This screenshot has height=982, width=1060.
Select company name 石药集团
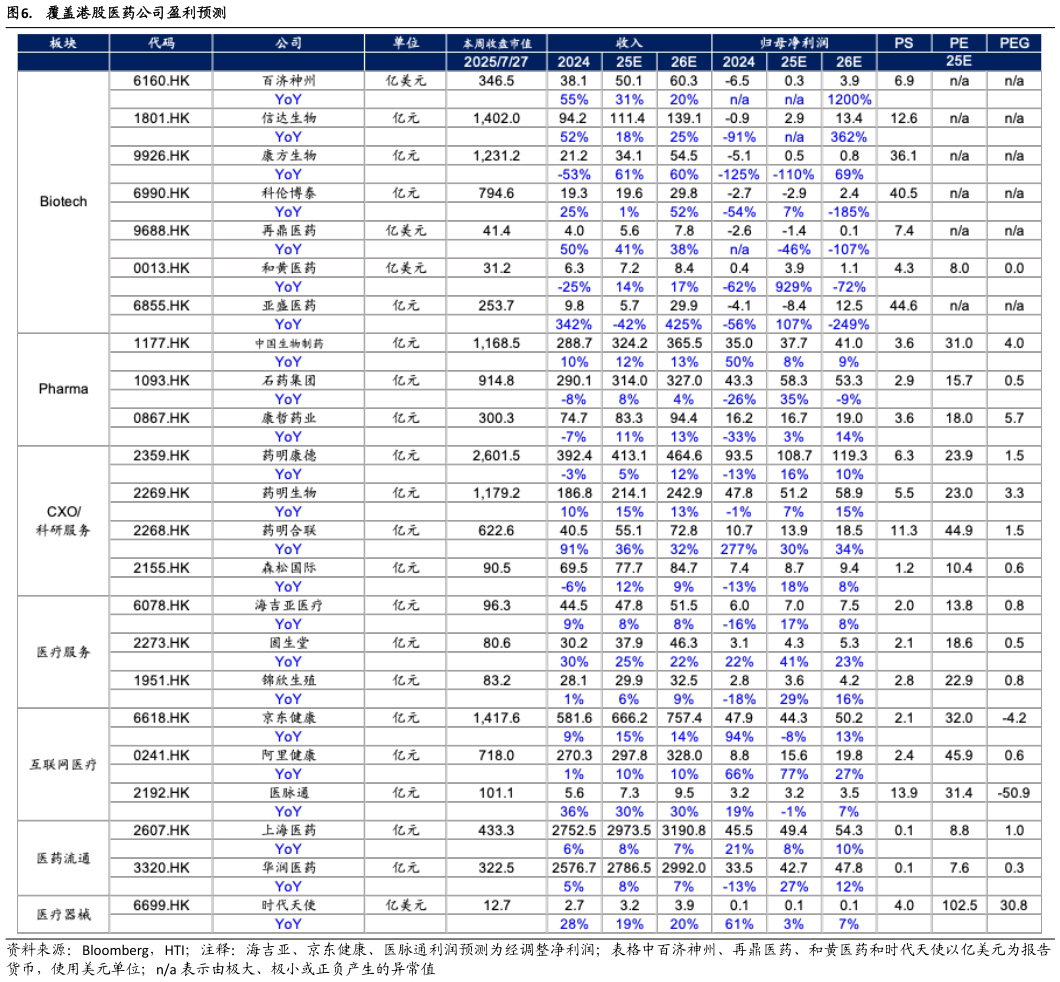(x=289, y=381)
